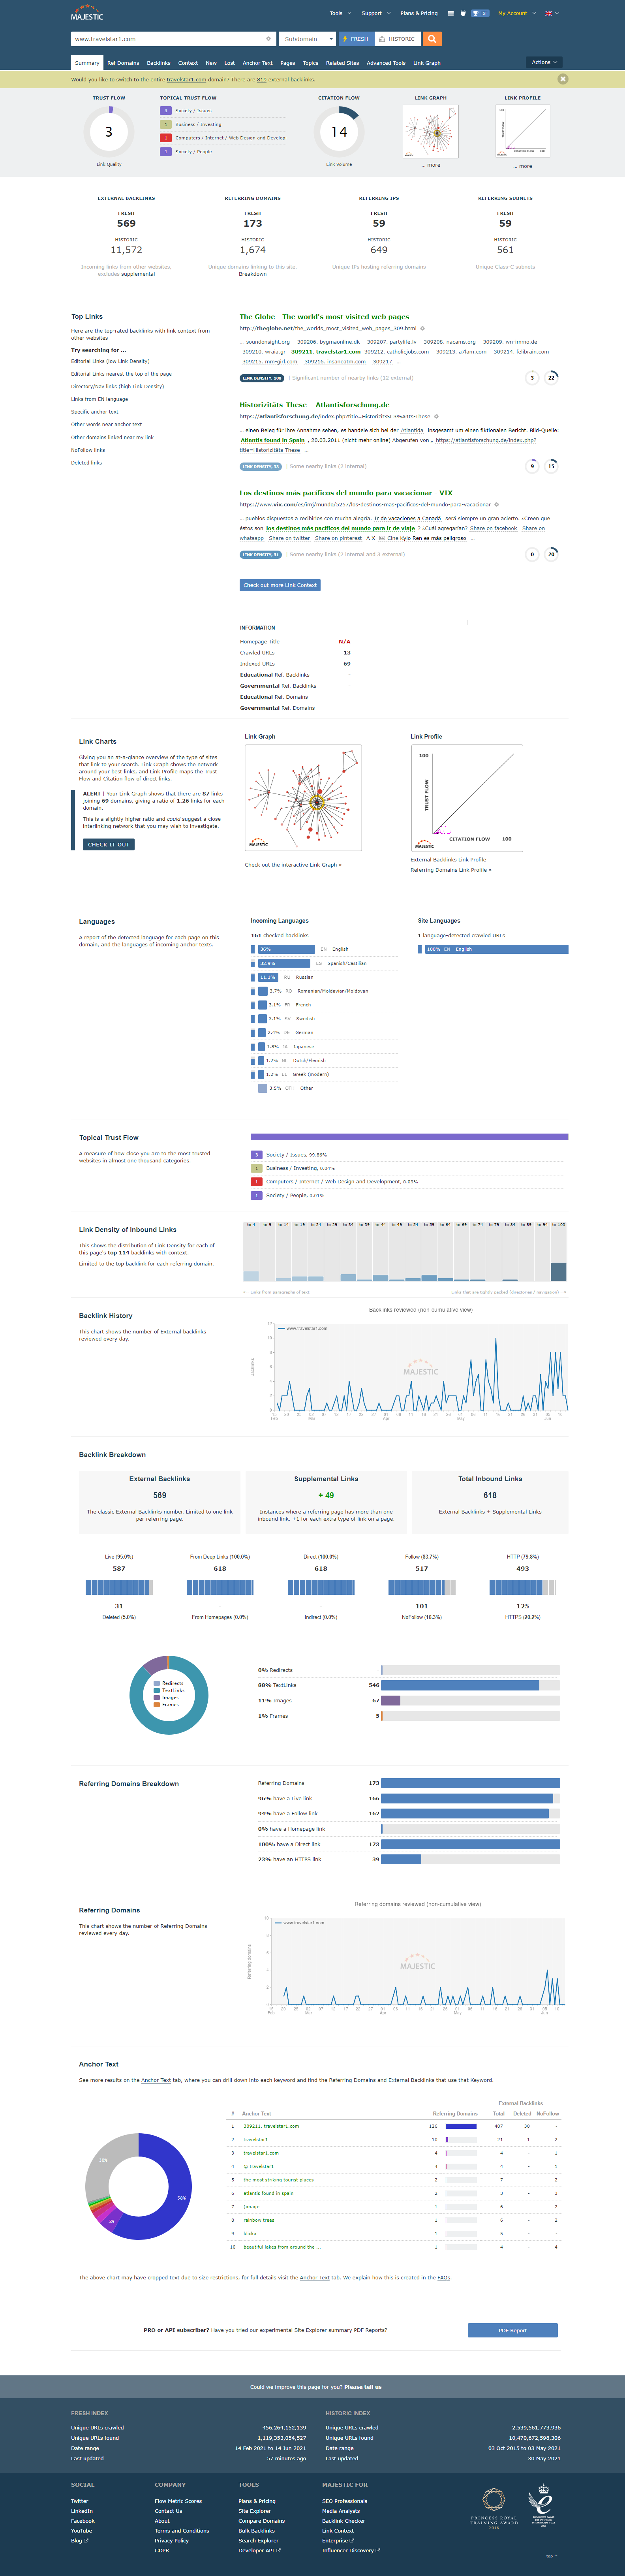Open the Subdomain scope dropdown
This screenshot has height=2576, width=625.
pos(307,39)
